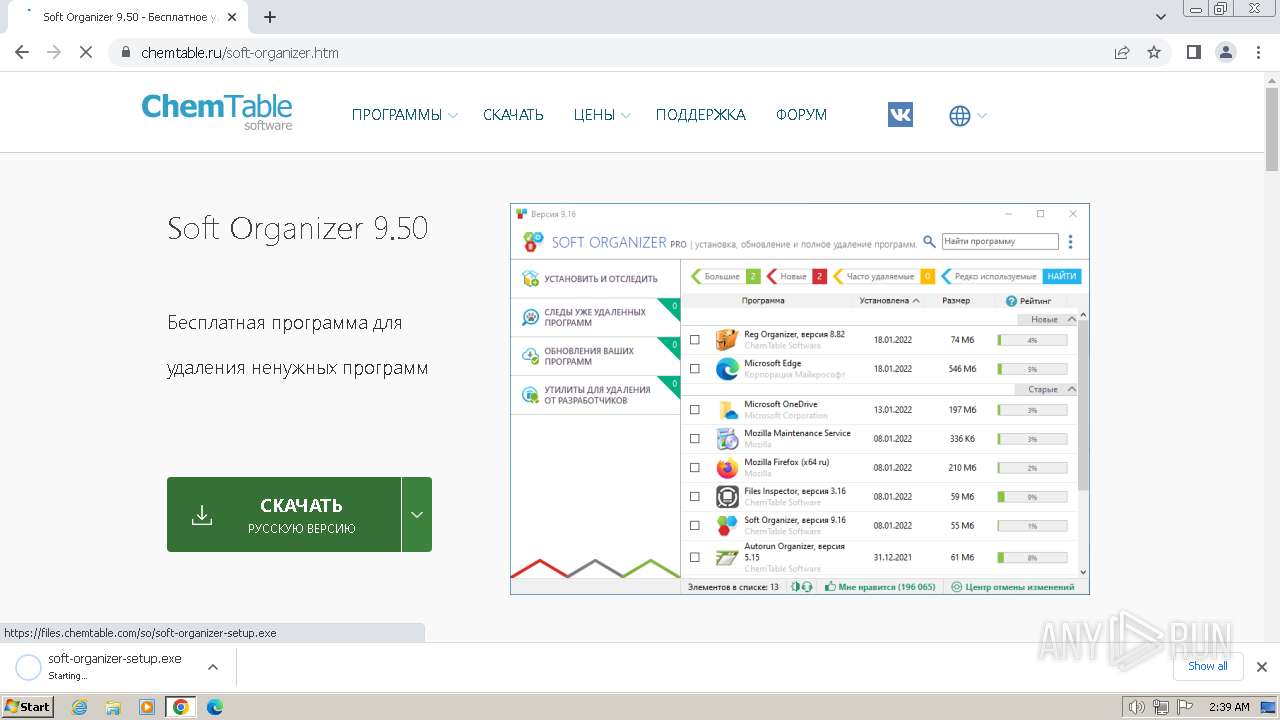
Task: Go to the СКАЧАТЬ page
Action: coord(513,115)
